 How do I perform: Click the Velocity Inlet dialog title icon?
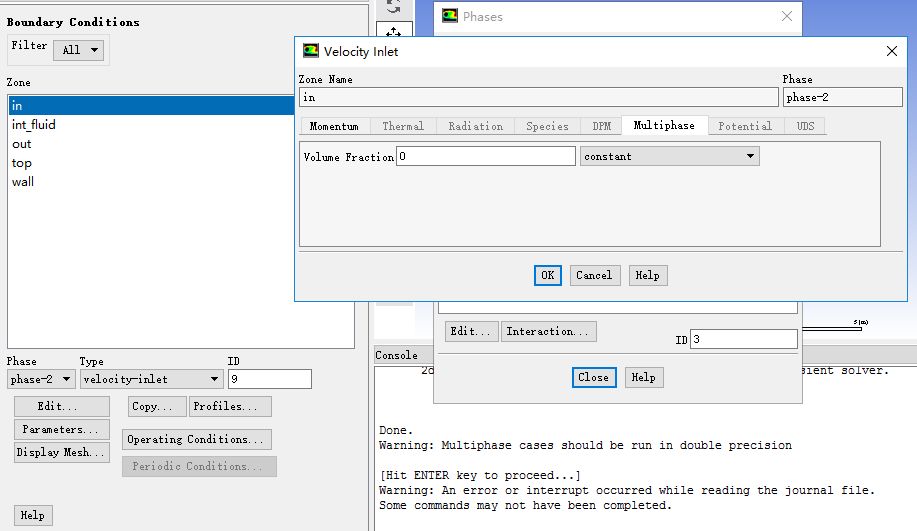pyautogui.click(x=311, y=51)
